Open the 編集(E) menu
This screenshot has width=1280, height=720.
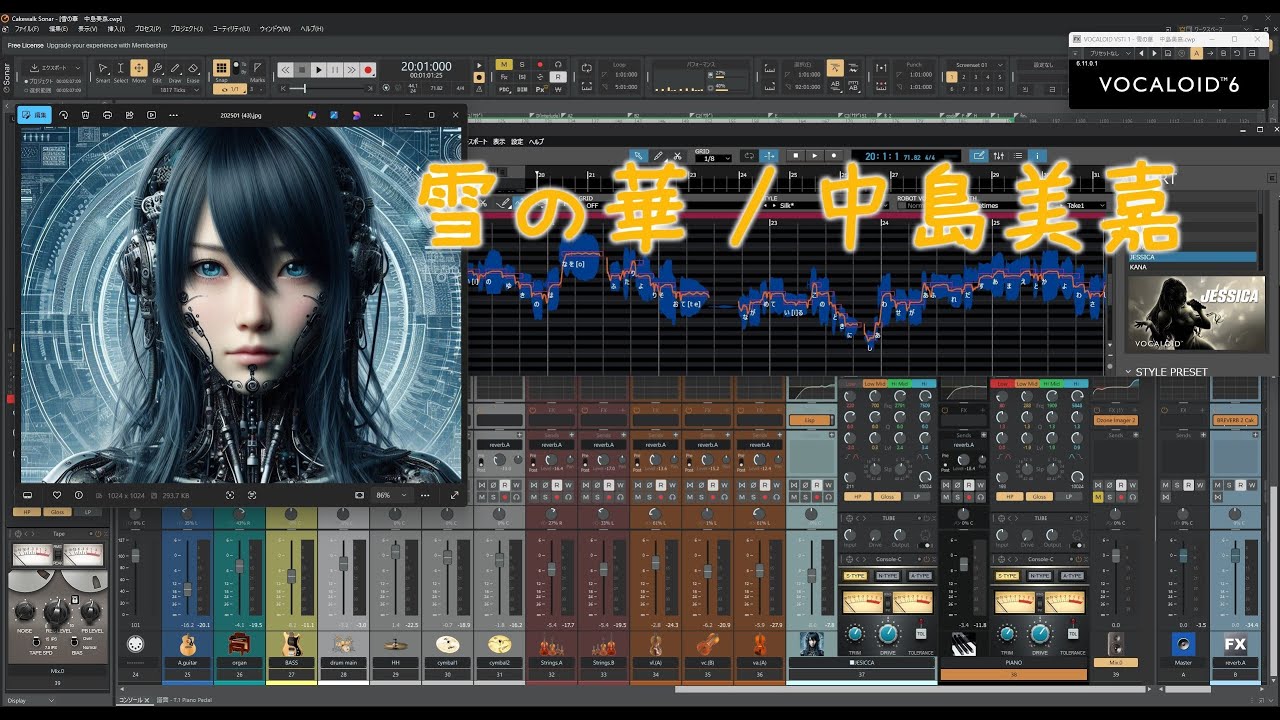pos(58,29)
